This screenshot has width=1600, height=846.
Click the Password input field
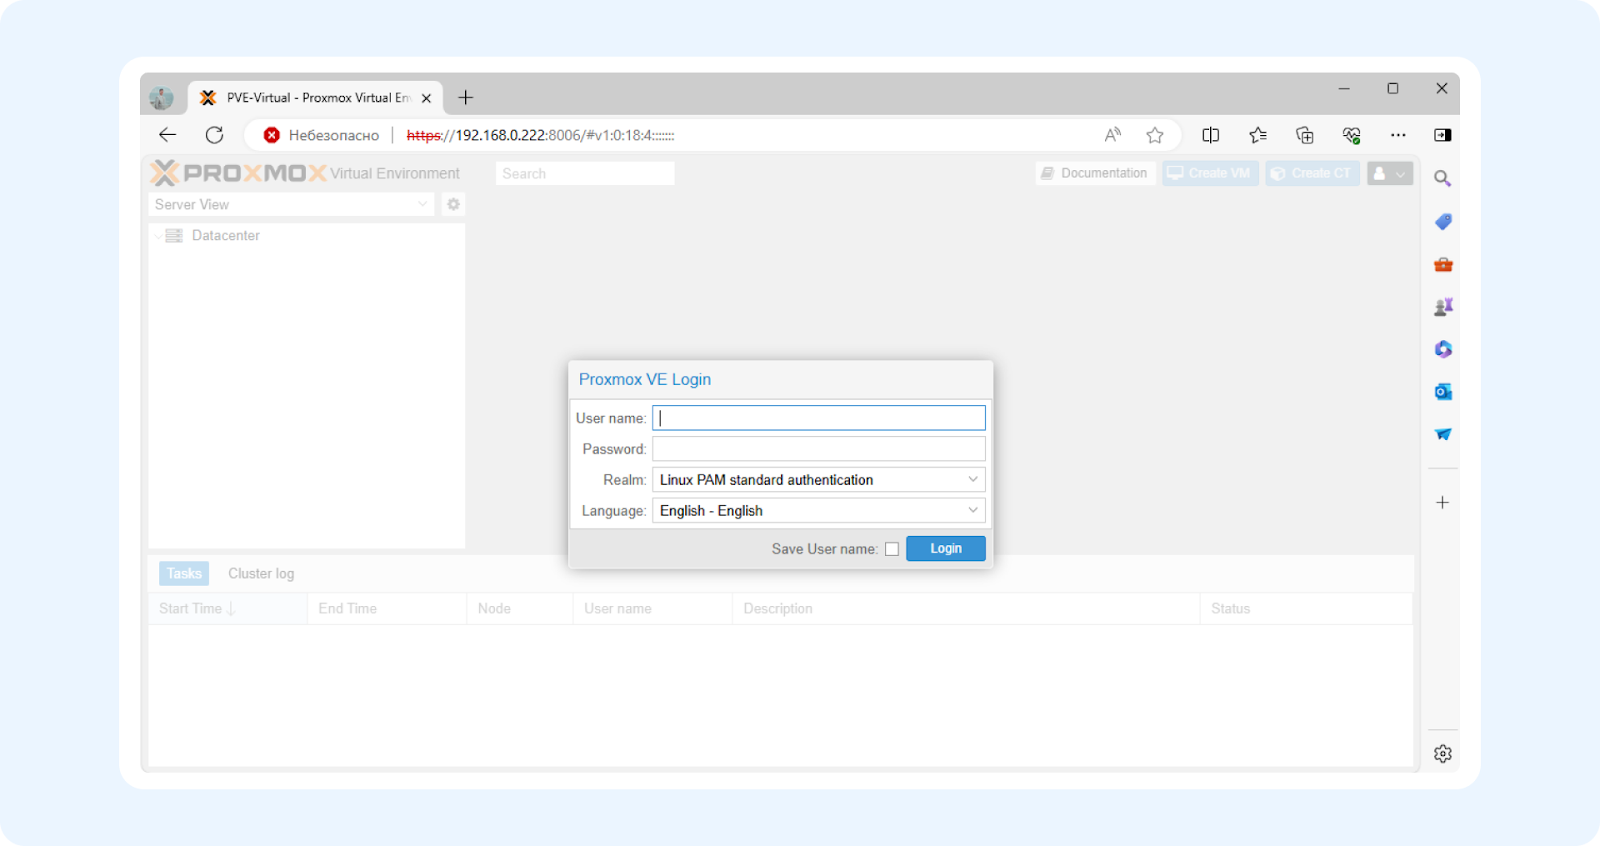point(818,449)
